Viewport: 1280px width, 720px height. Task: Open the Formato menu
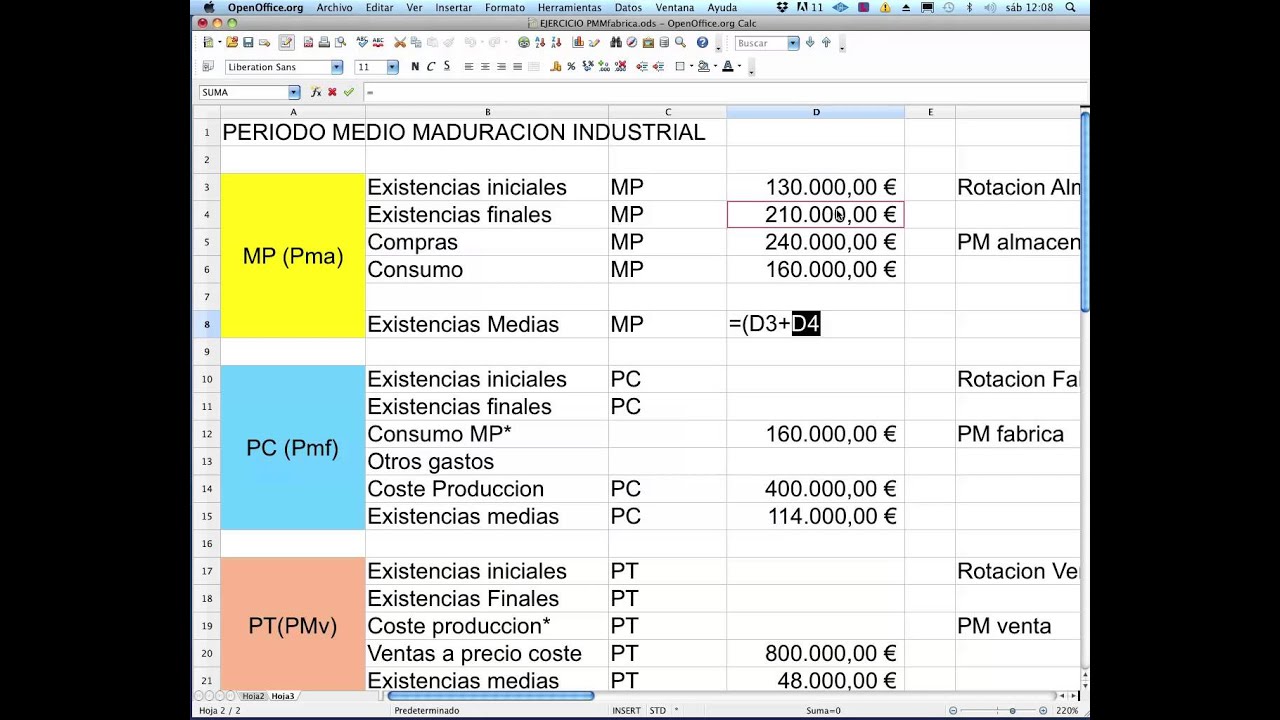tap(505, 7)
